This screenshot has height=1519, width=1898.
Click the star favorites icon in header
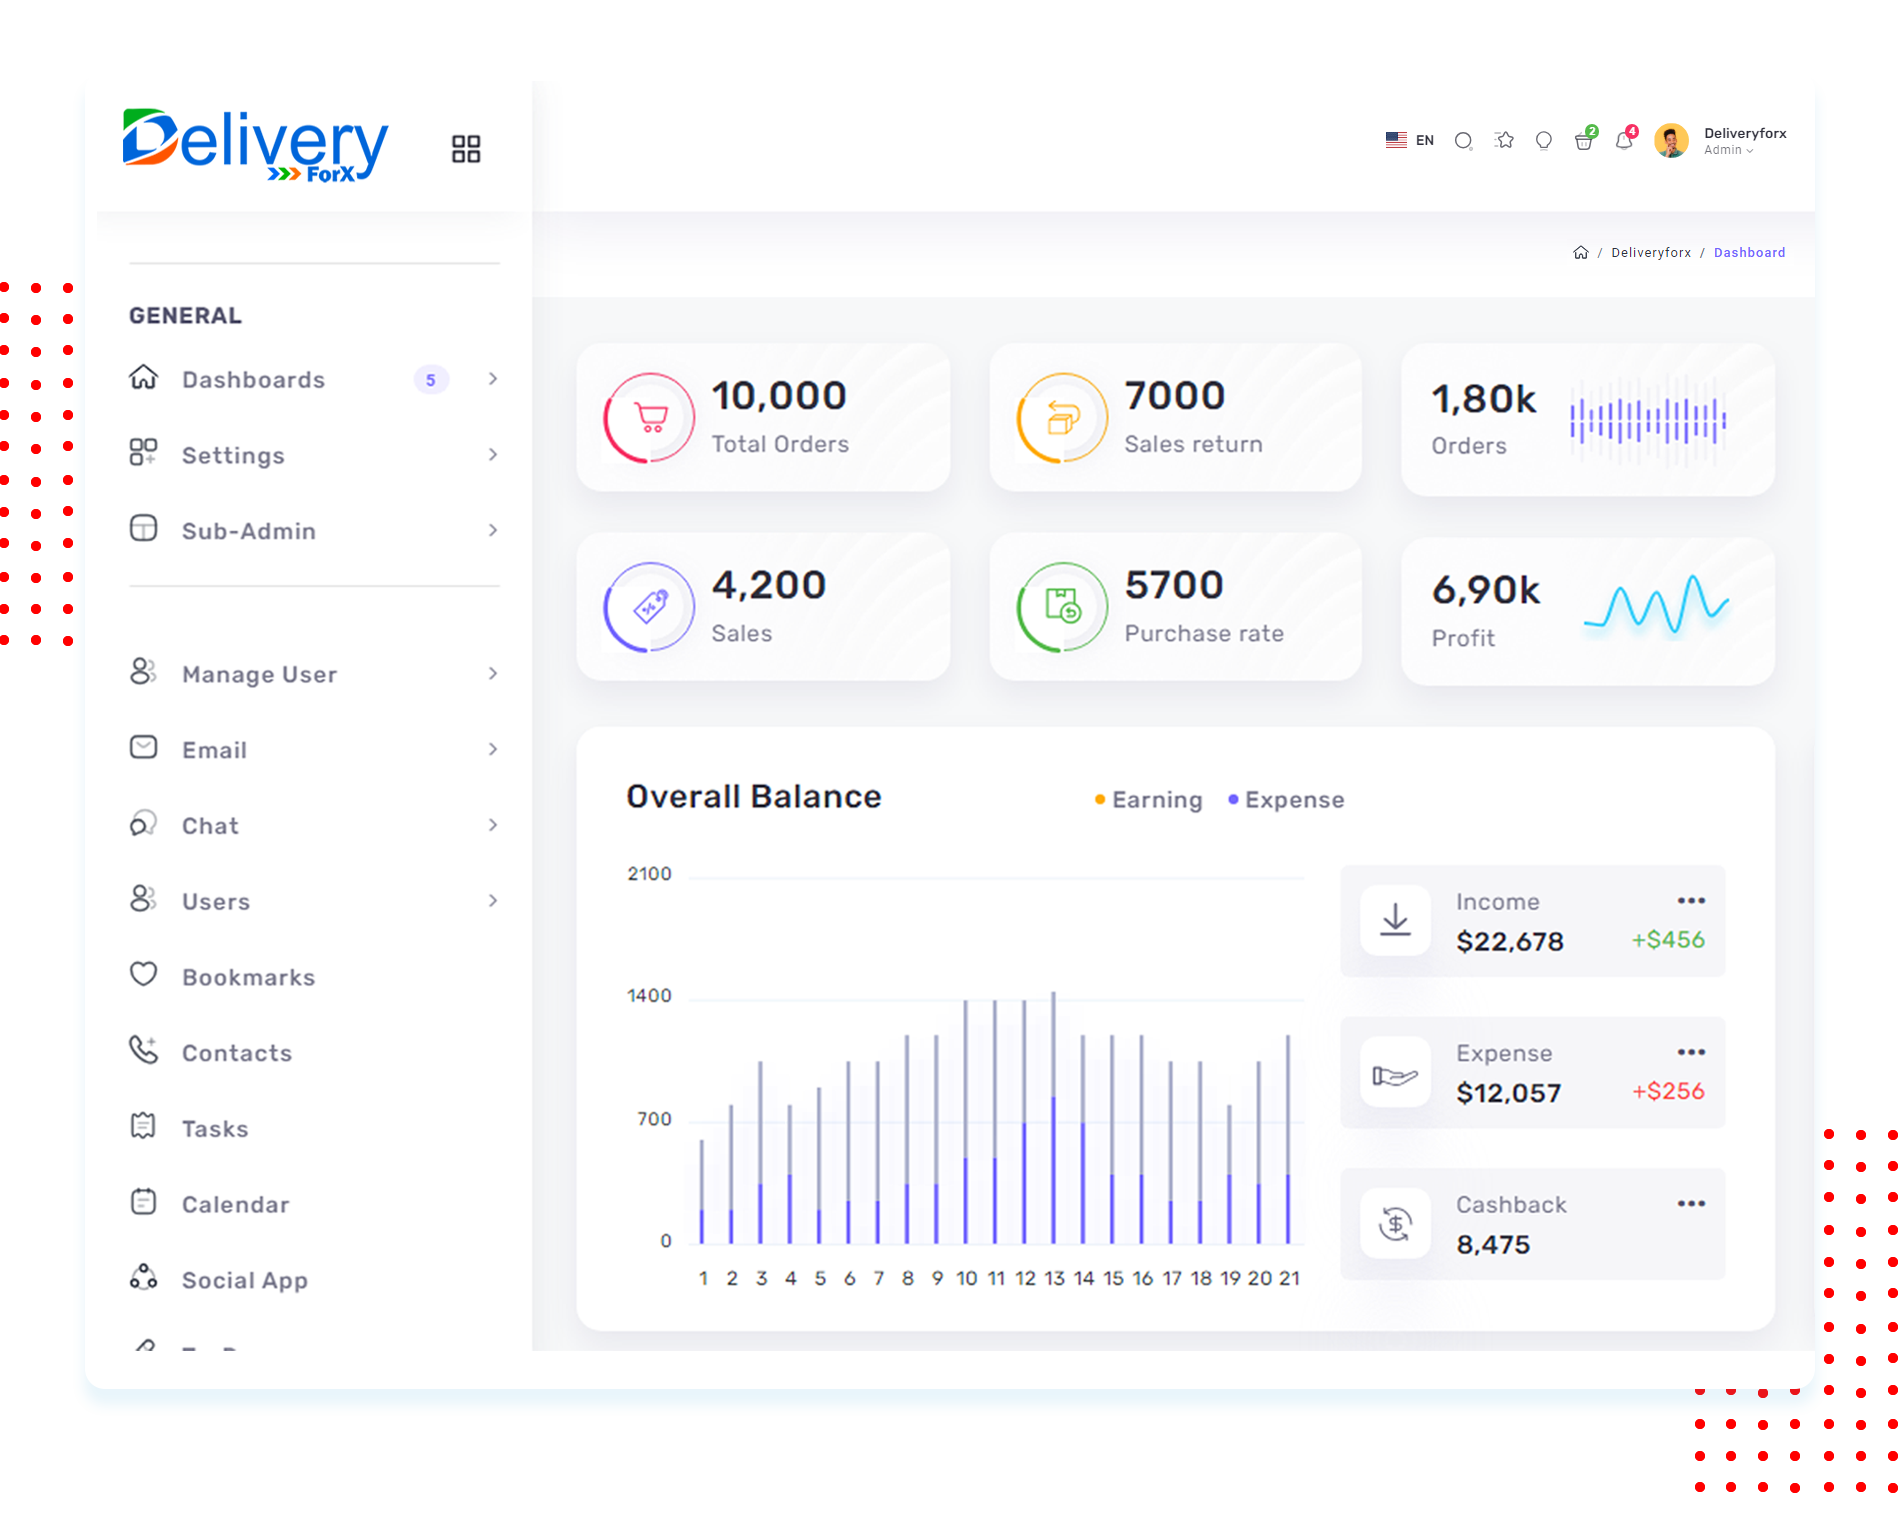pos(1504,141)
